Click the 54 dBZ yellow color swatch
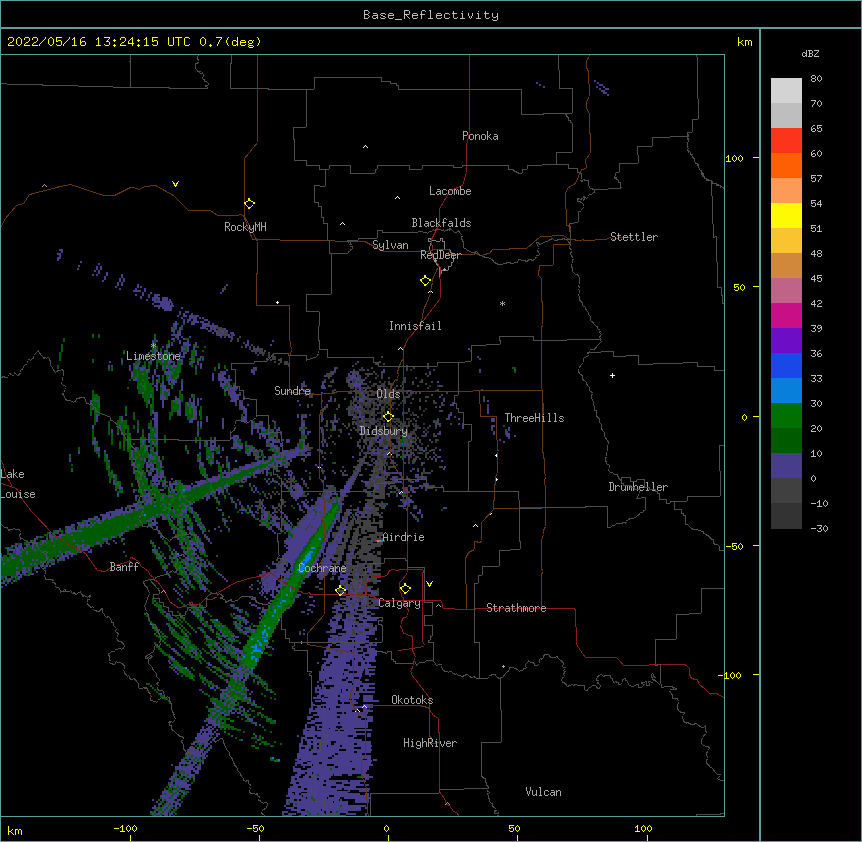 [x=786, y=215]
